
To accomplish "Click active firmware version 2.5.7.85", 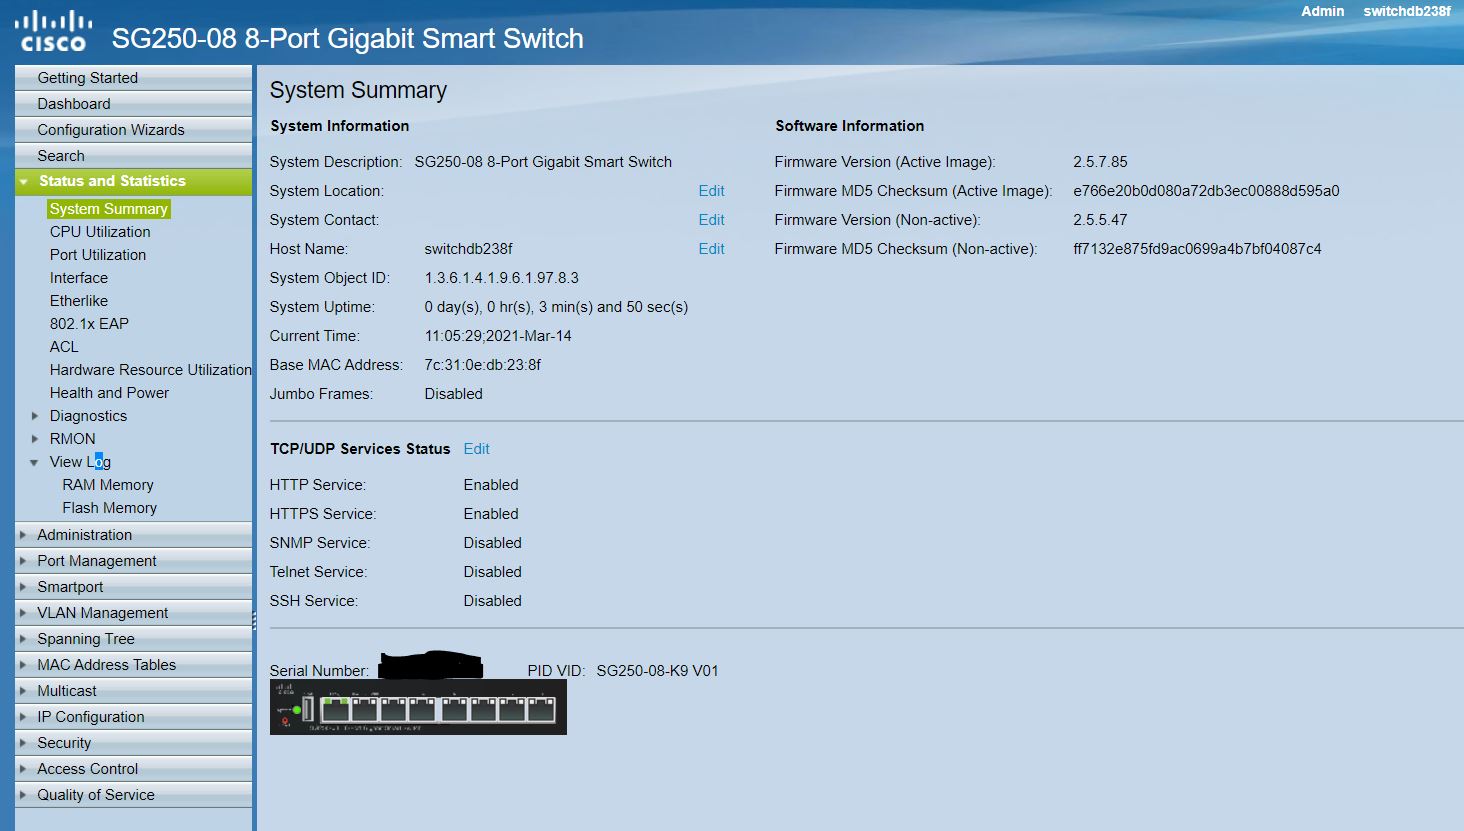I will tap(1100, 162).
